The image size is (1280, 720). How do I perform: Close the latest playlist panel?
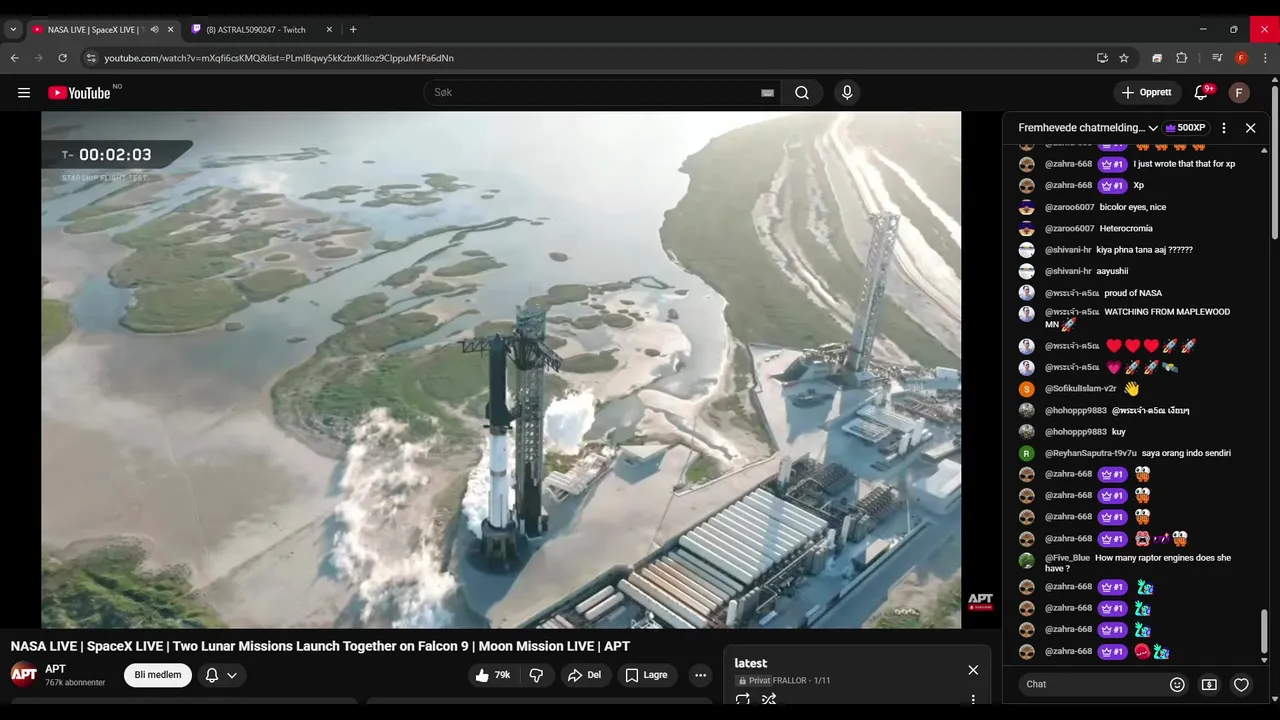pos(973,670)
